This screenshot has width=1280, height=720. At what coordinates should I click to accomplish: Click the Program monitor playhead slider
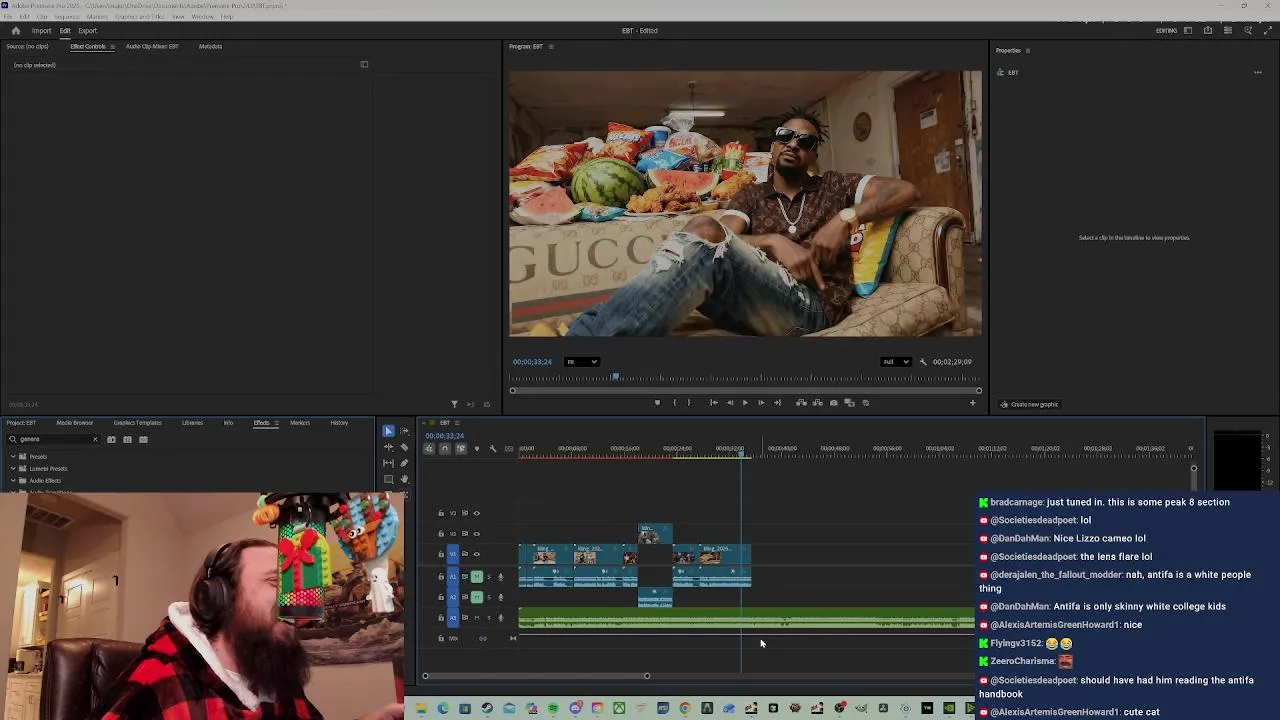[615, 377]
